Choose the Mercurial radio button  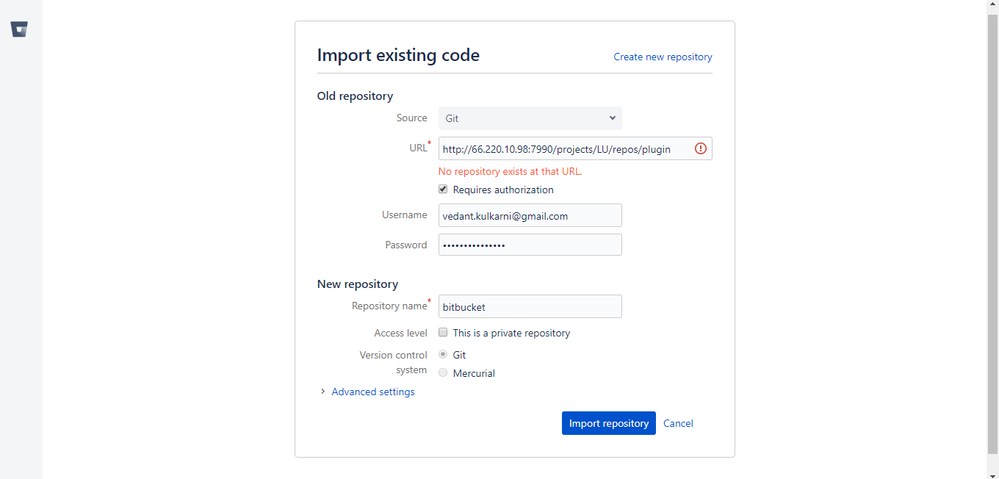coord(443,373)
